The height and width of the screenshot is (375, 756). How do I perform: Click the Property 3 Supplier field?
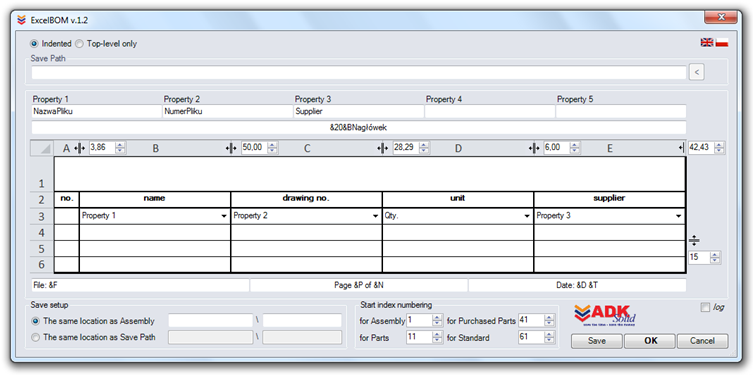[359, 111]
